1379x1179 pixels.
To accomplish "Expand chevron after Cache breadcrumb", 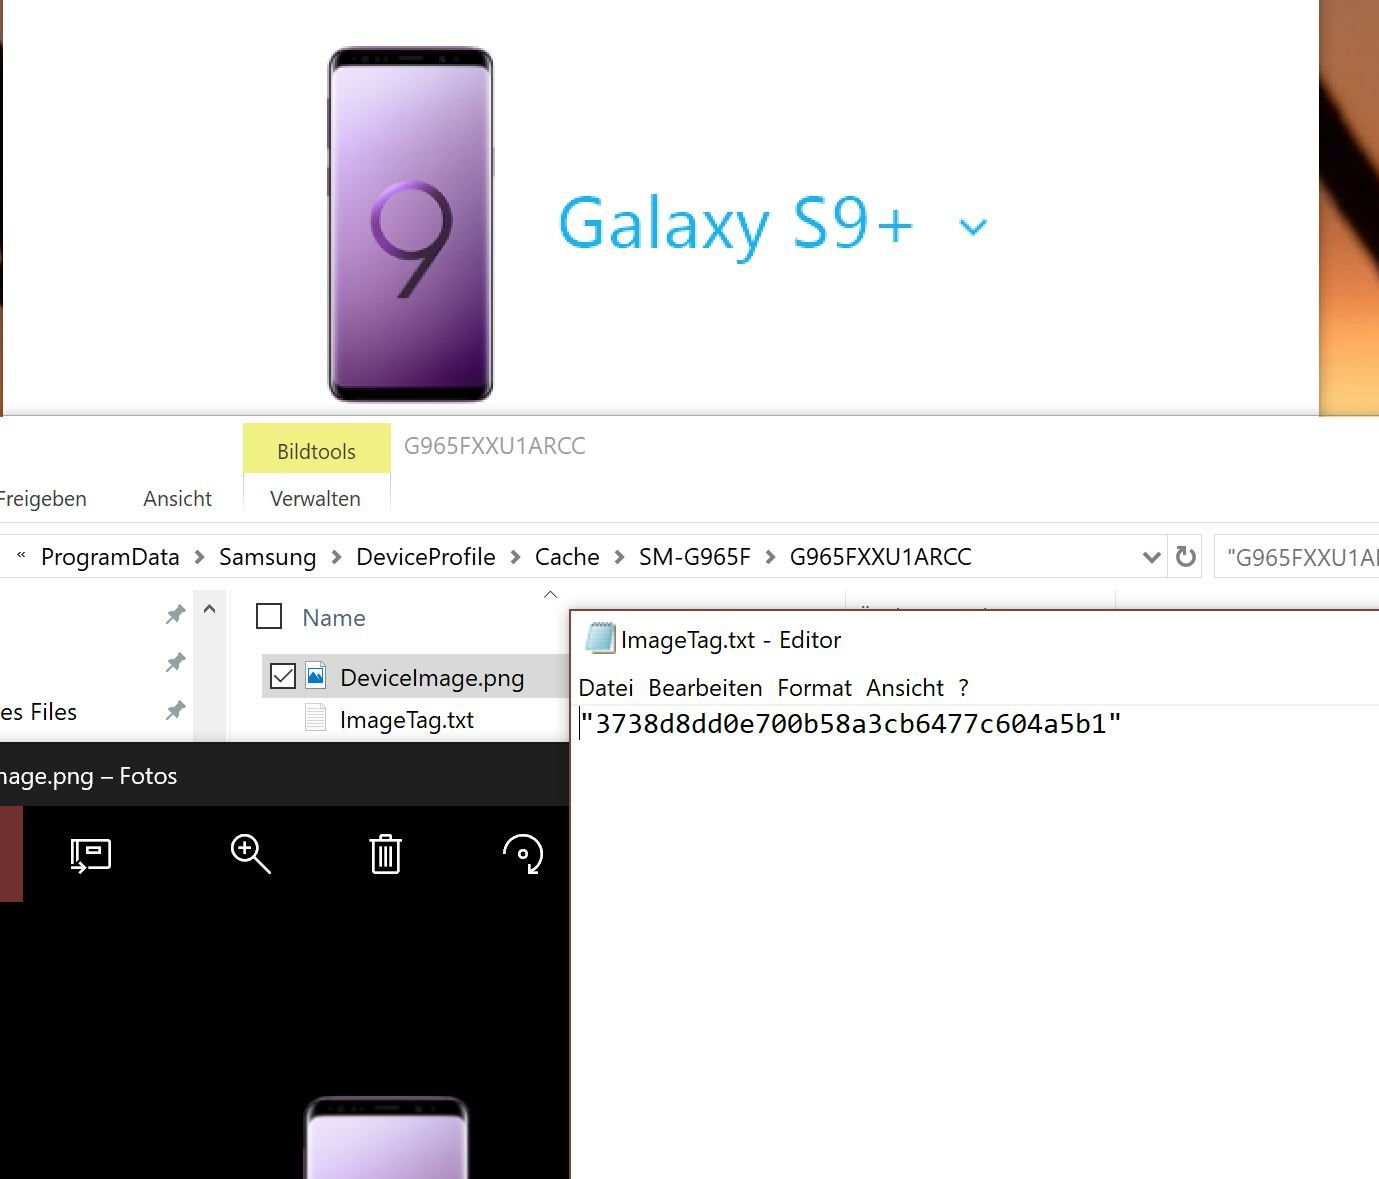I will [619, 557].
